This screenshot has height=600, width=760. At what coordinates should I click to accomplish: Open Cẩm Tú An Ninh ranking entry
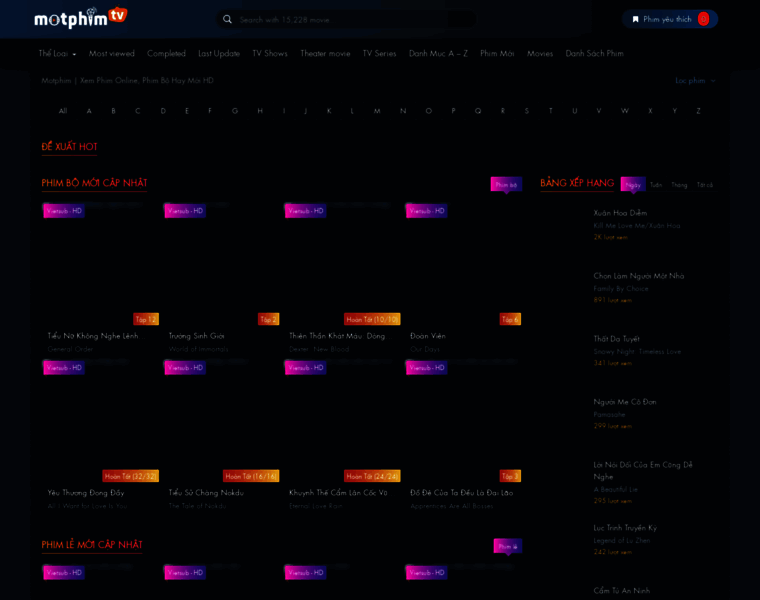click(x=622, y=591)
